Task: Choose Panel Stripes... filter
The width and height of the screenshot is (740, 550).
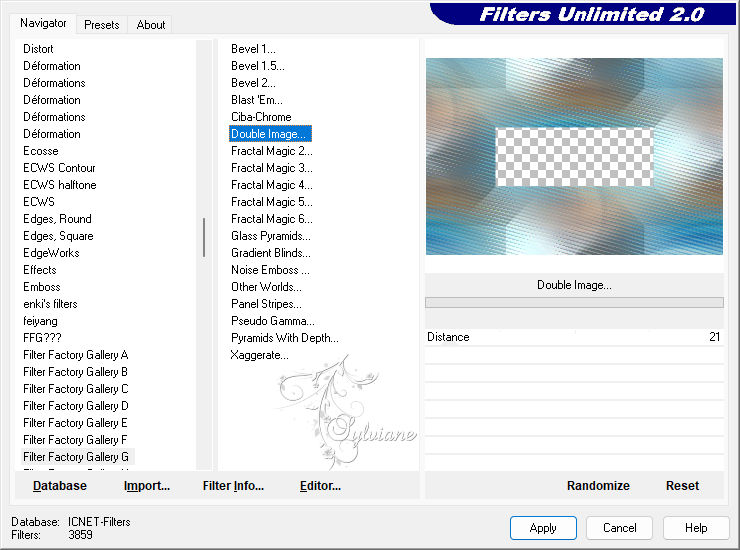Action: (x=266, y=304)
